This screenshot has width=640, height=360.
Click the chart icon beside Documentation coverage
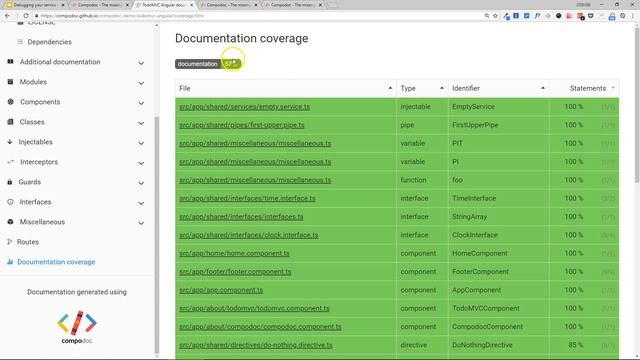tap(10, 262)
